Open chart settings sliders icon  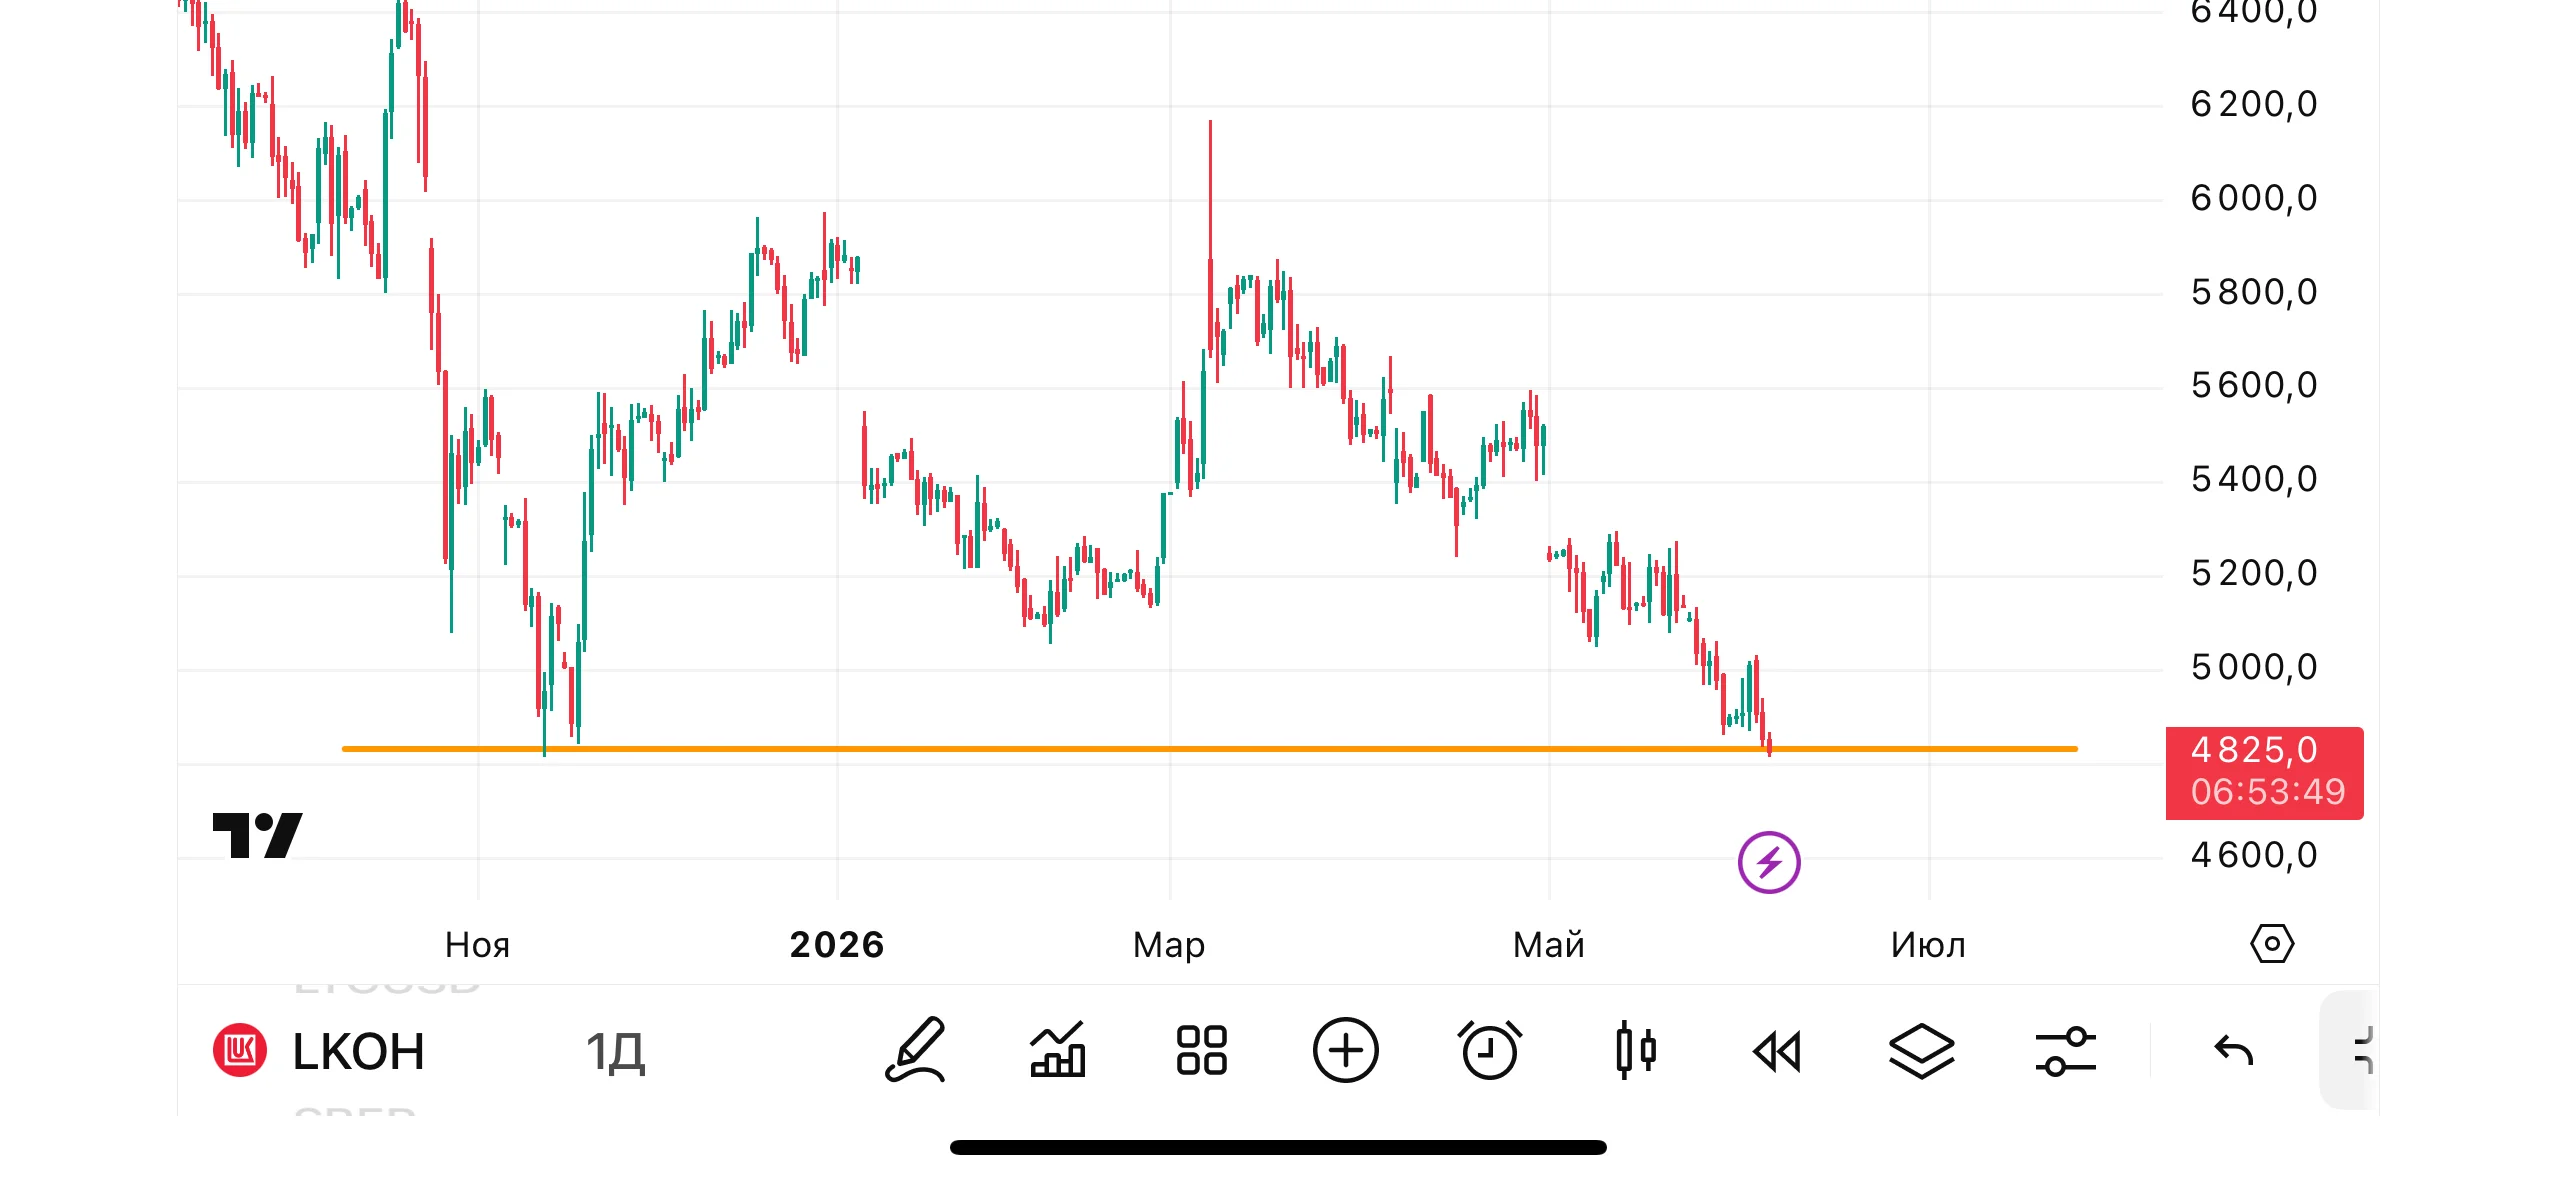coord(2065,1051)
